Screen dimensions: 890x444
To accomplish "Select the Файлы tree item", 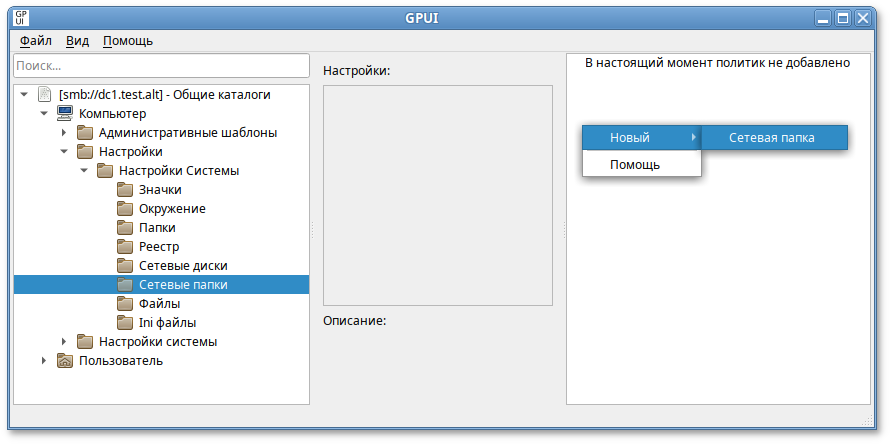I will click(x=160, y=304).
